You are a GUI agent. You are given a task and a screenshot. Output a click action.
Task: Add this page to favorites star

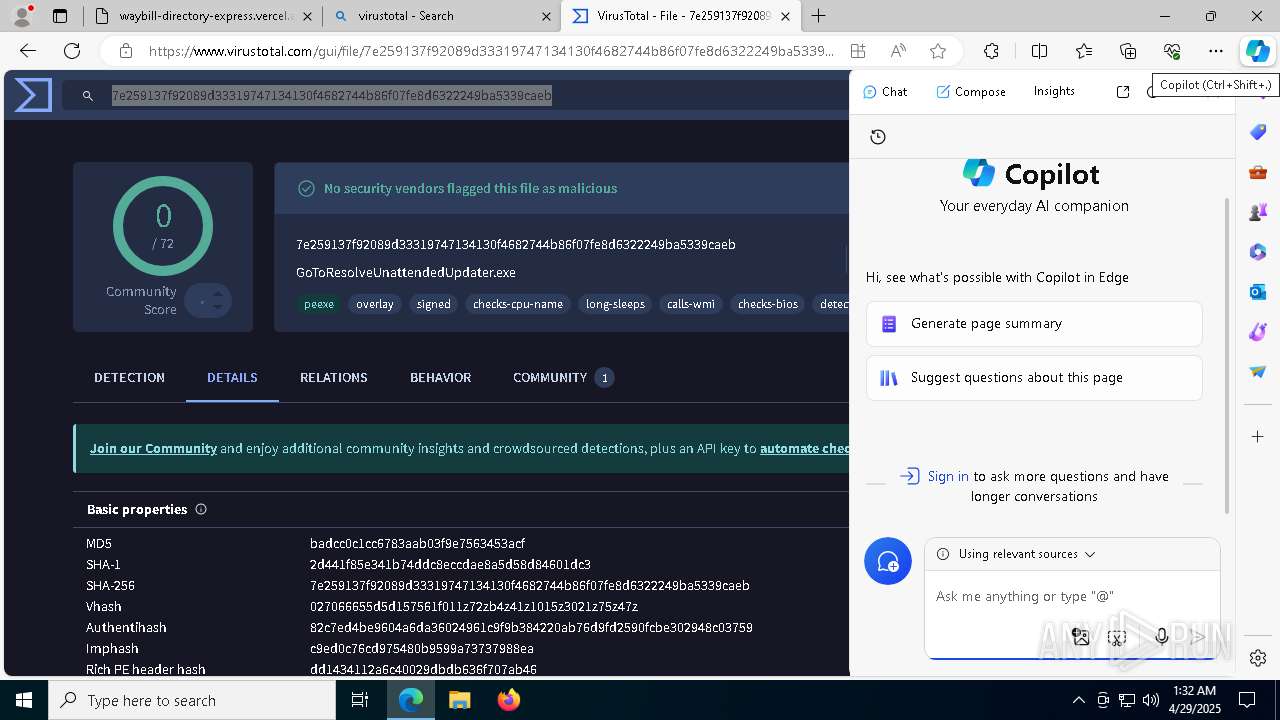938,51
